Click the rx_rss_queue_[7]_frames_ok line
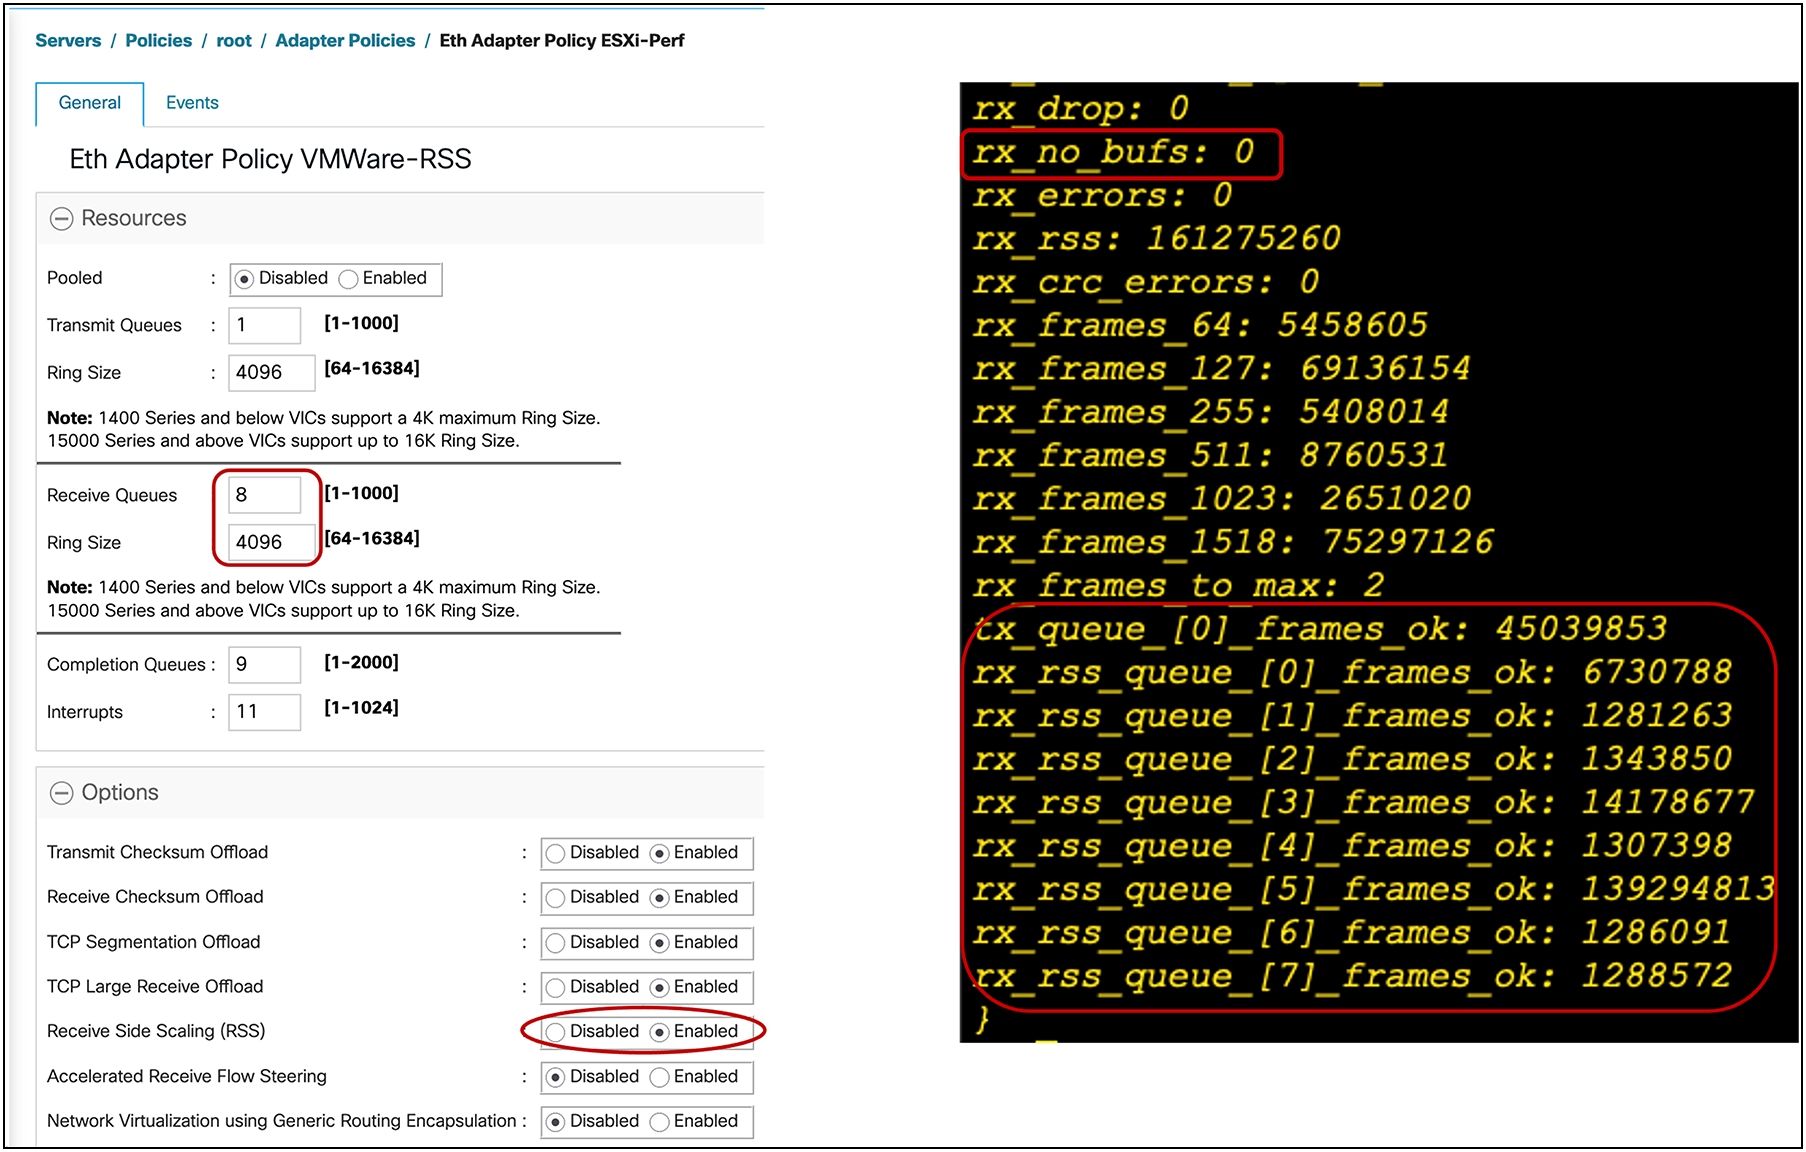 tap(1352, 977)
